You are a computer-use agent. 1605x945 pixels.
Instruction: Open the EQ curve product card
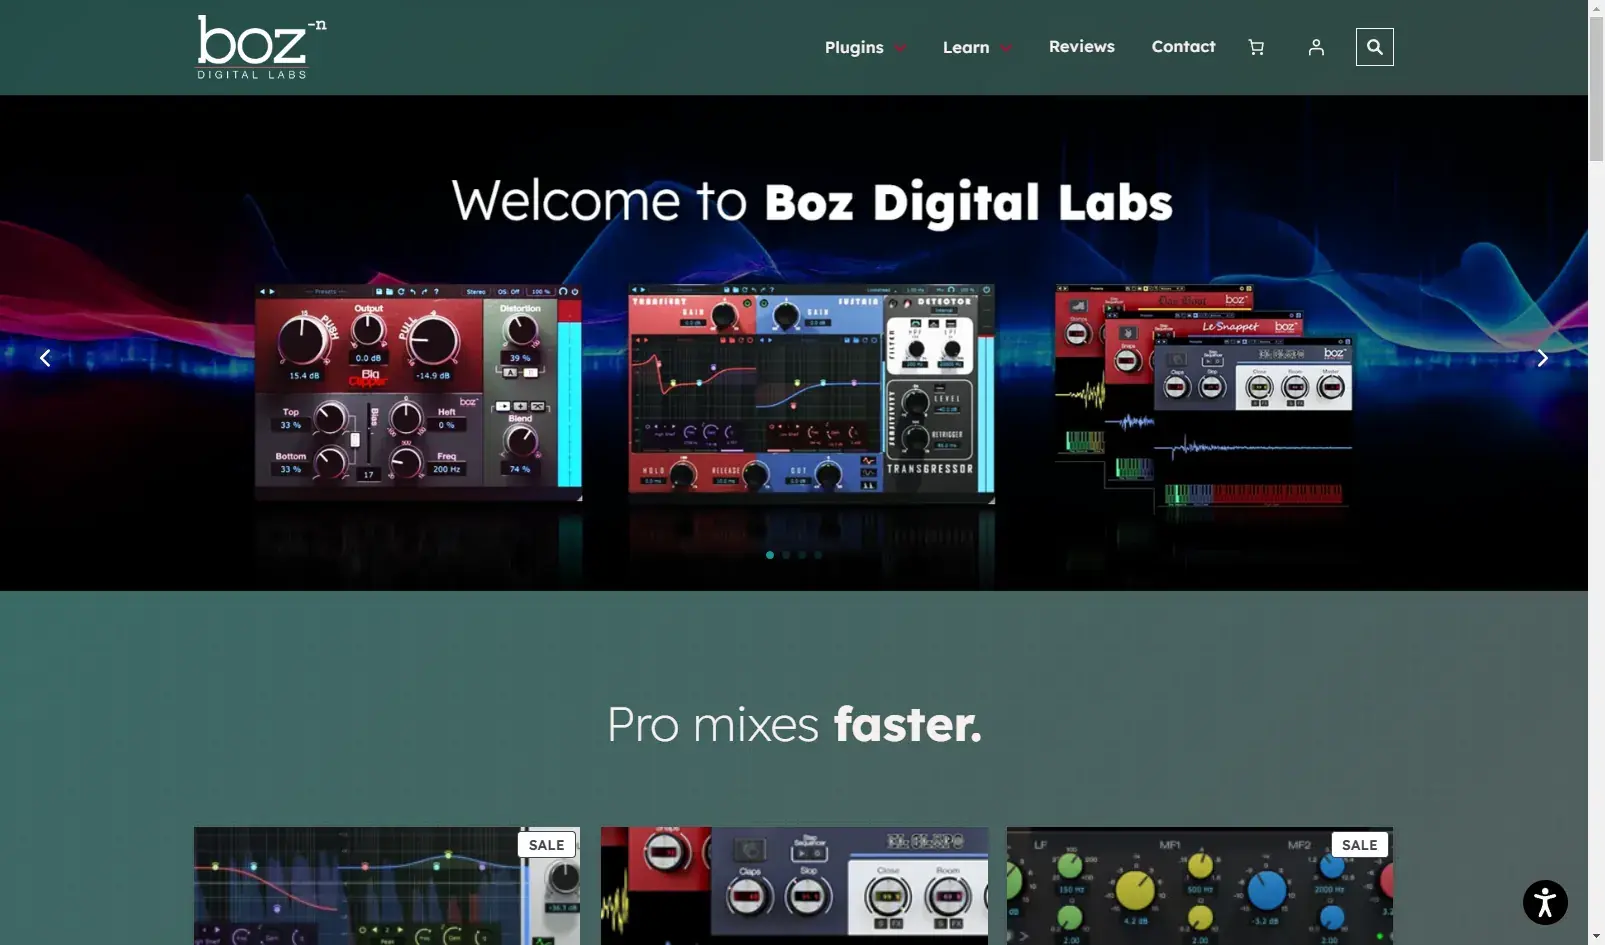387,886
